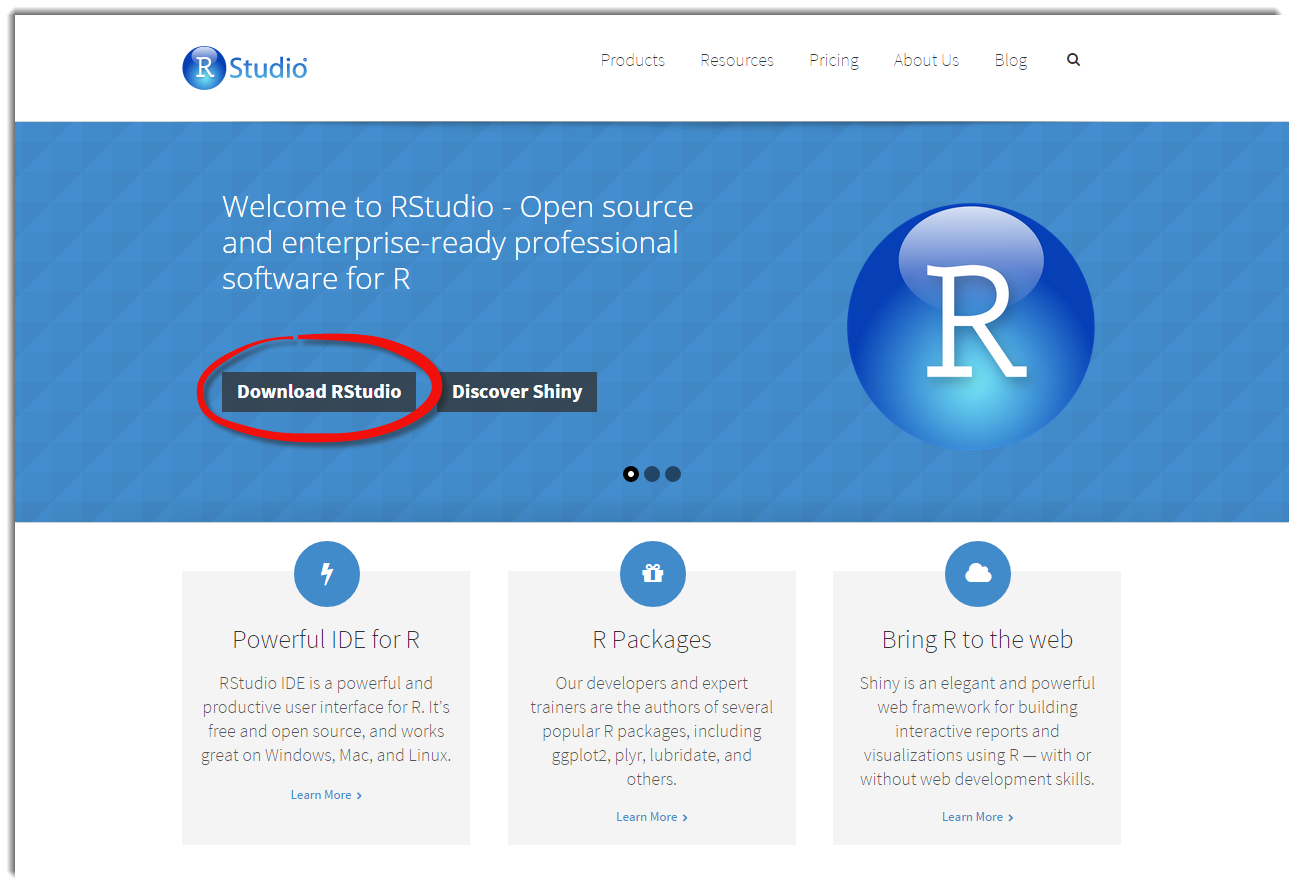Click the lightning bolt IDE icon

(326, 574)
